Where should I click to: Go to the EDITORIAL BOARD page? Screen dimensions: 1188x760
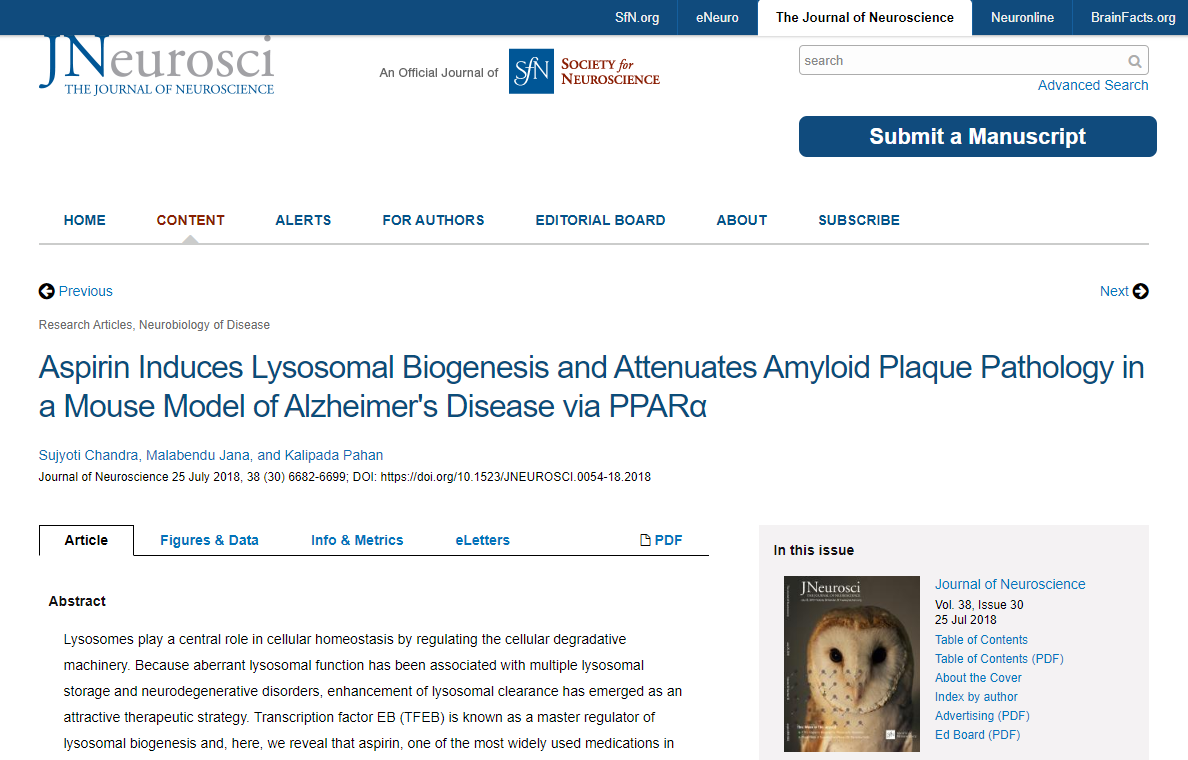(600, 220)
